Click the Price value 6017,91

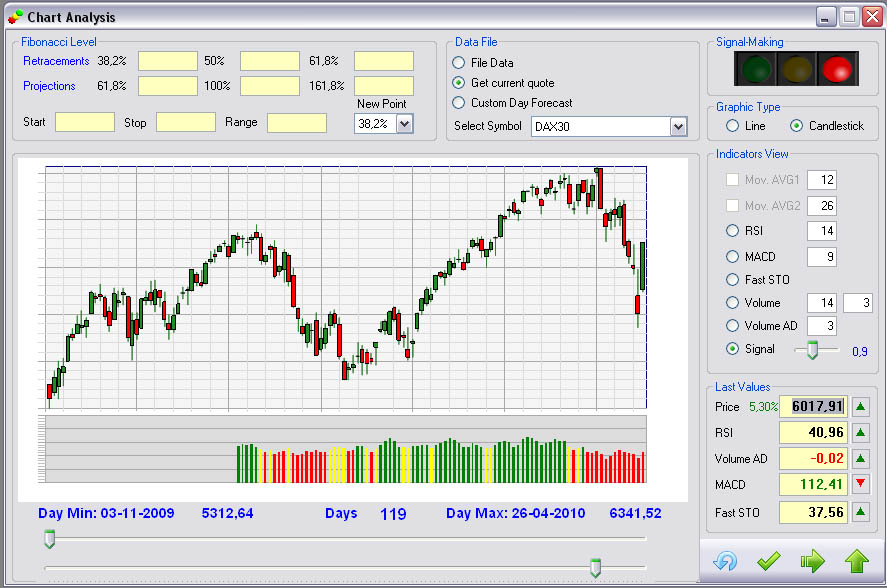pos(813,406)
